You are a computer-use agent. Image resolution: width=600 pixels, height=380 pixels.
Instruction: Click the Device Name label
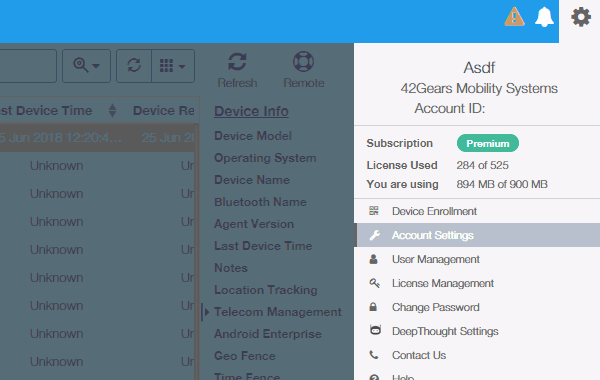click(x=252, y=180)
